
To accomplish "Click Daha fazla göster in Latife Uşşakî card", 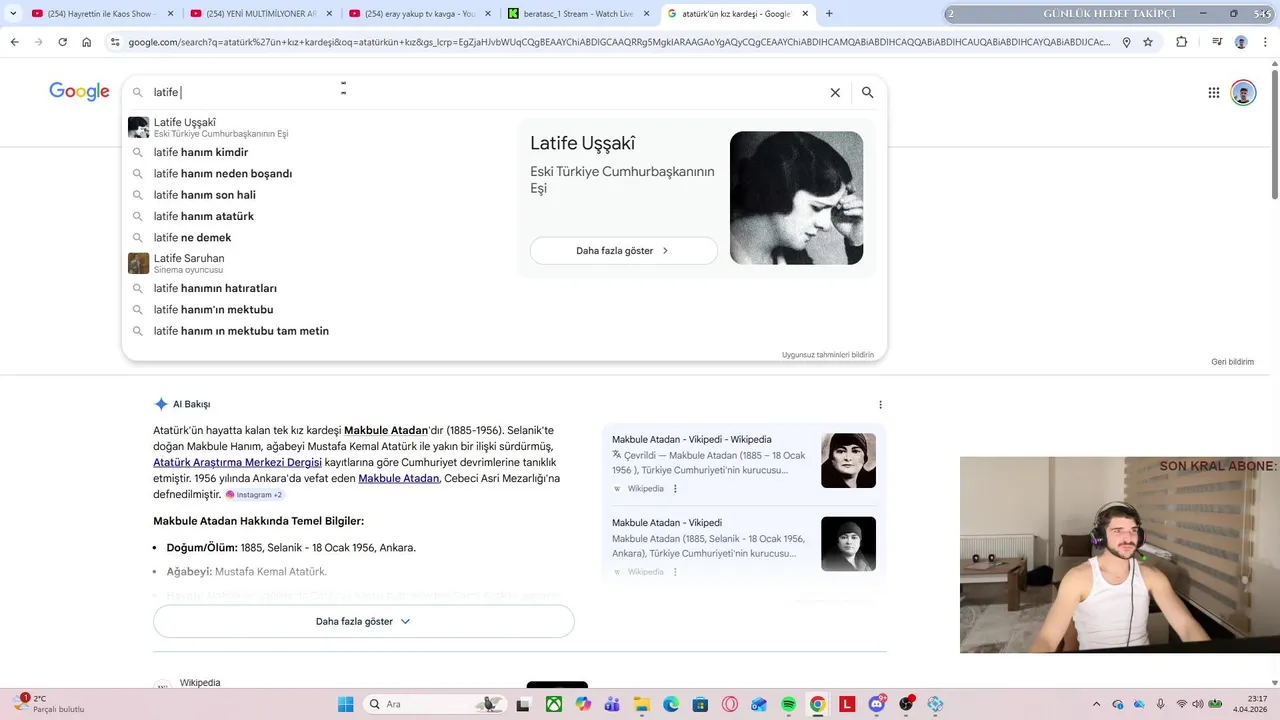I will (x=624, y=250).
